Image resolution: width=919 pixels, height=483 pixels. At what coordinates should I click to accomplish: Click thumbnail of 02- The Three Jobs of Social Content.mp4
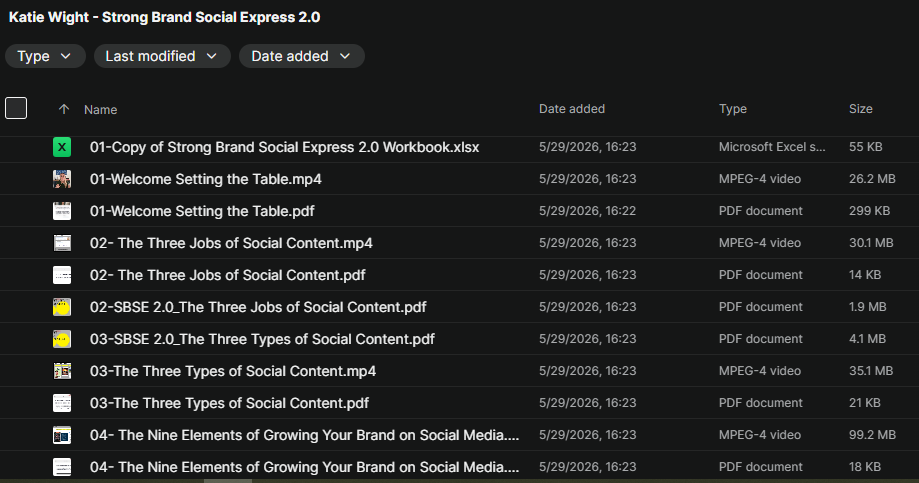click(x=62, y=243)
